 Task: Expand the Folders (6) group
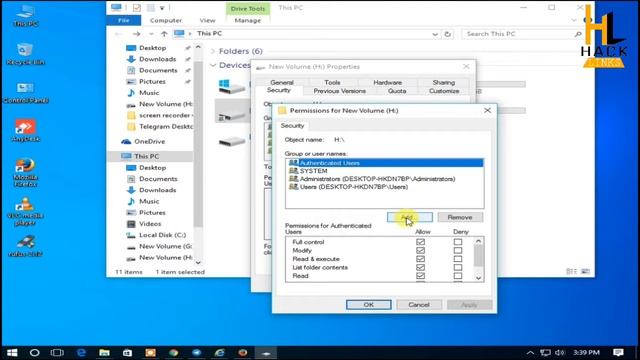click(x=213, y=51)
